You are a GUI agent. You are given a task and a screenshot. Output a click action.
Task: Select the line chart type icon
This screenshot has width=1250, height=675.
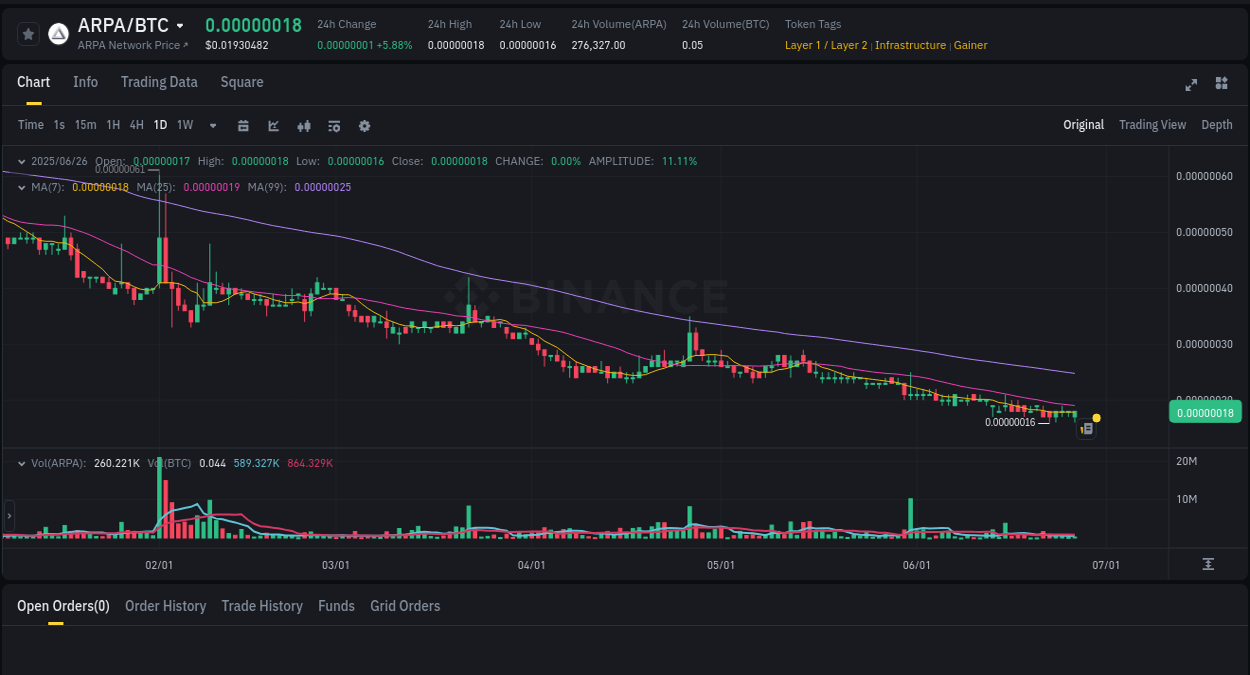273,125
